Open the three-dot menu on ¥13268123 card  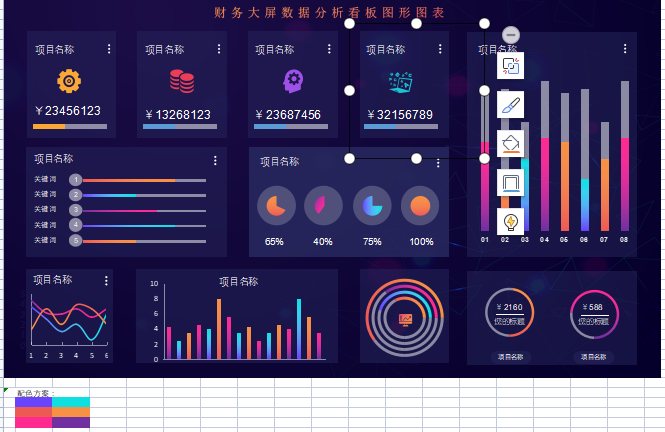click(x=216, y=48)
